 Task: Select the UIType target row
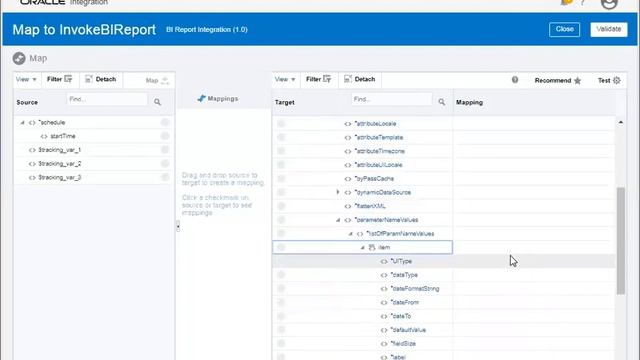coord(444,261)
